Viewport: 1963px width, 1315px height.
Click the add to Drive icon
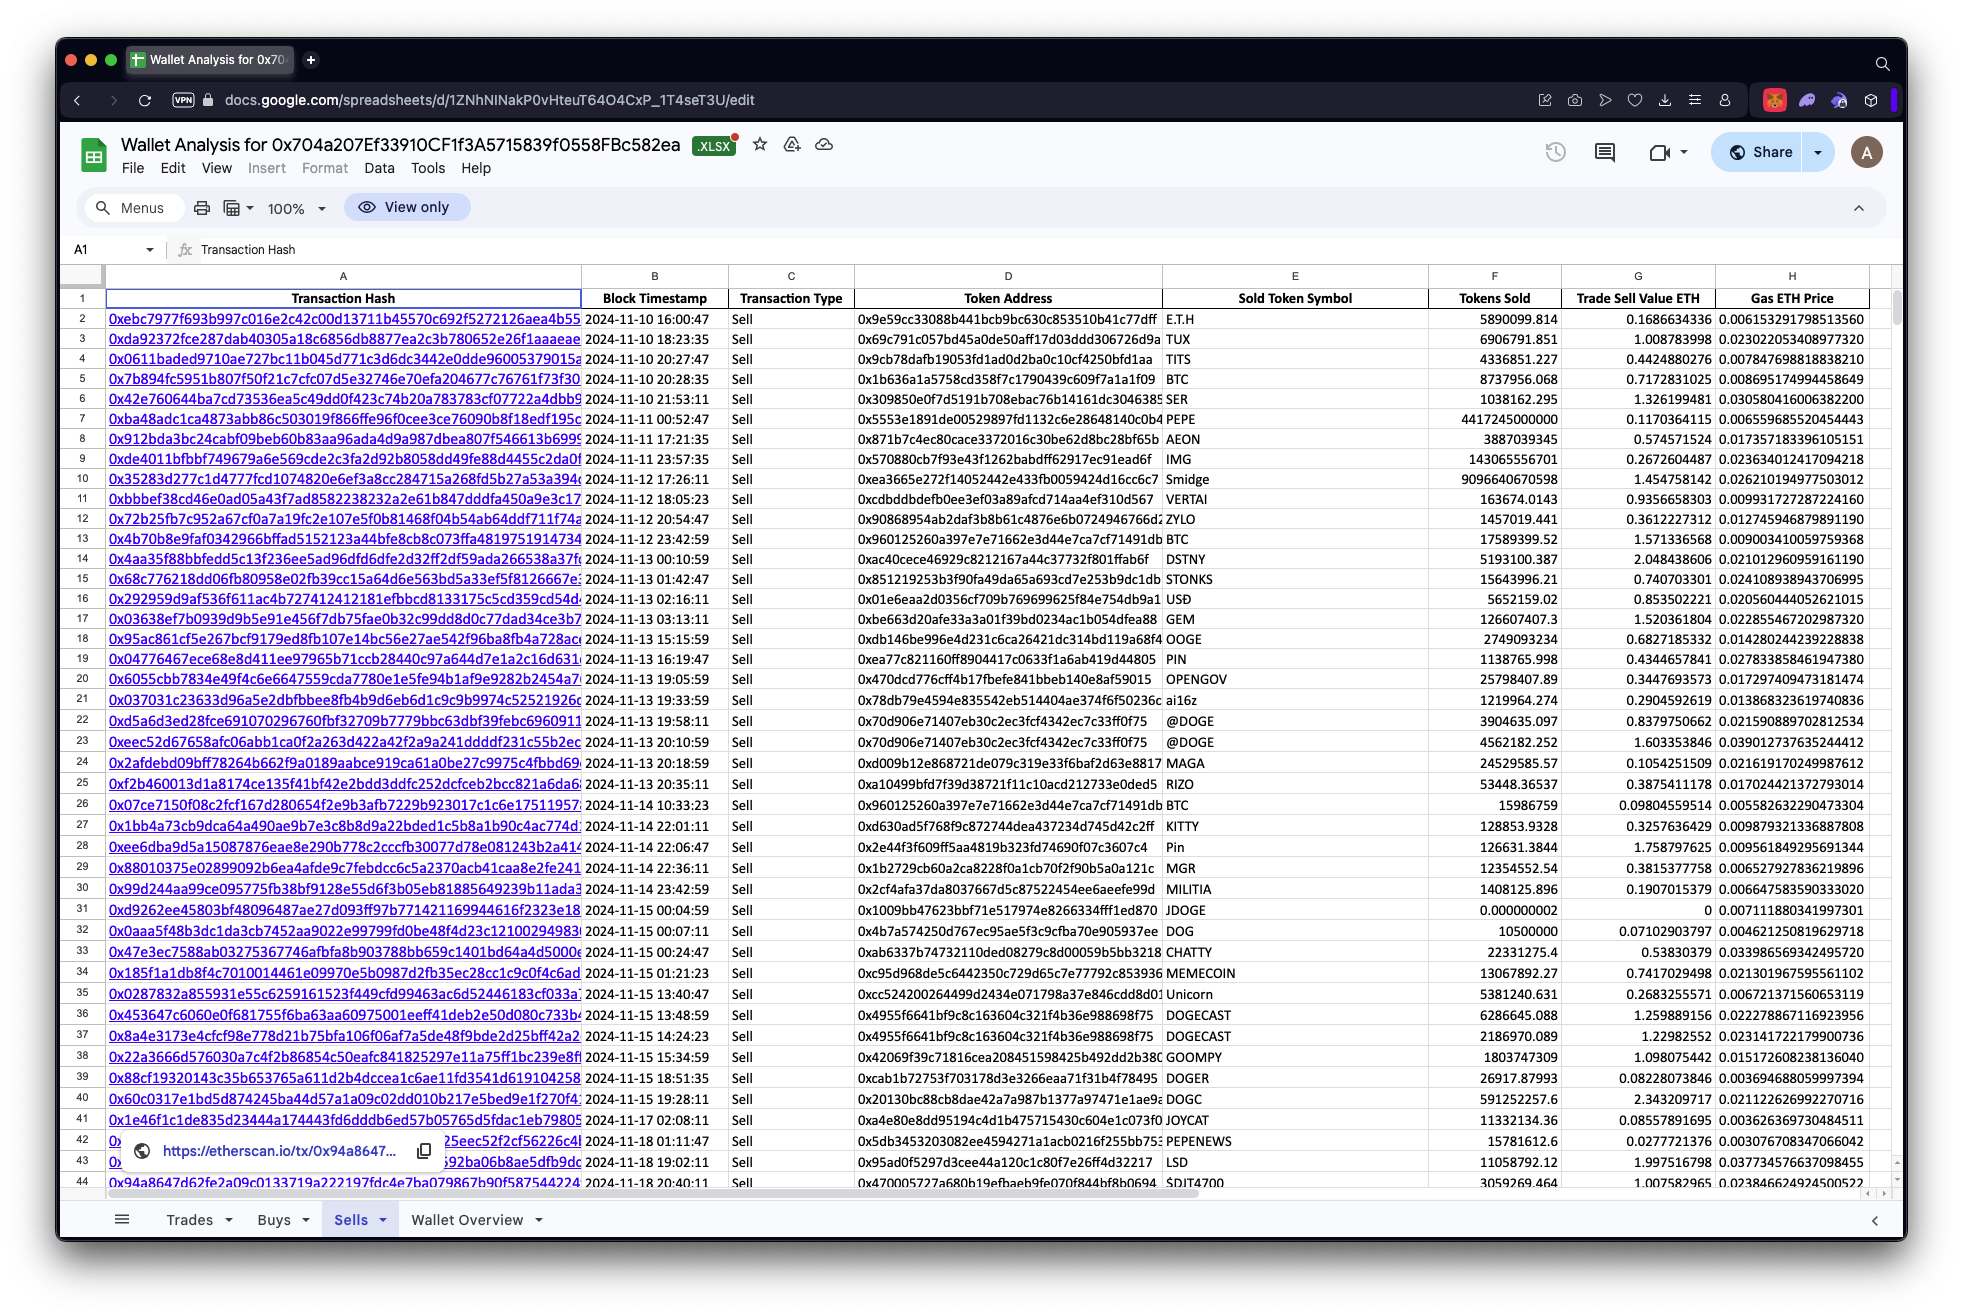tap(792, 145)
